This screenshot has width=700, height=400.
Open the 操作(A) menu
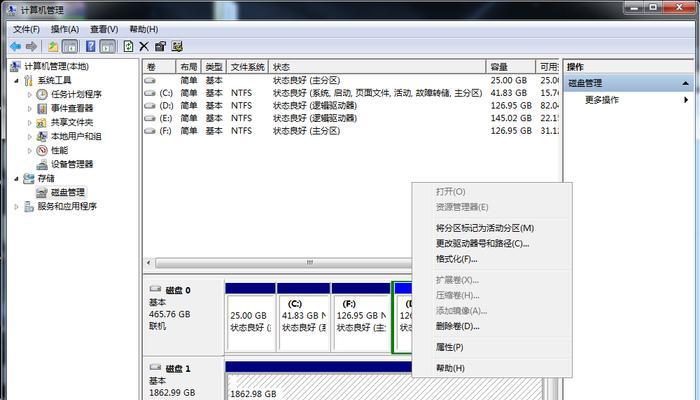(x=65, y=29)
